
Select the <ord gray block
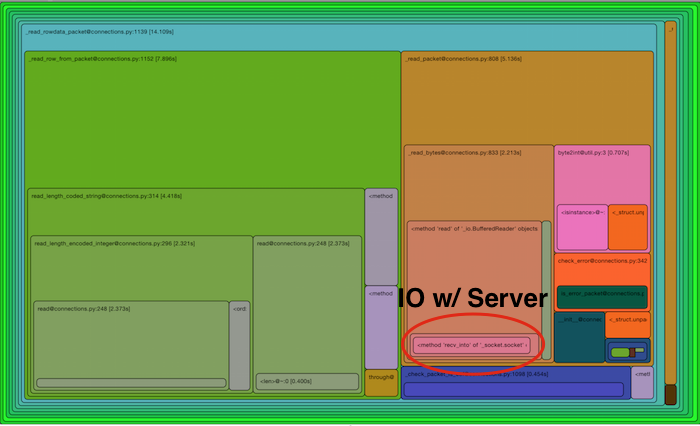click(239, 346)
